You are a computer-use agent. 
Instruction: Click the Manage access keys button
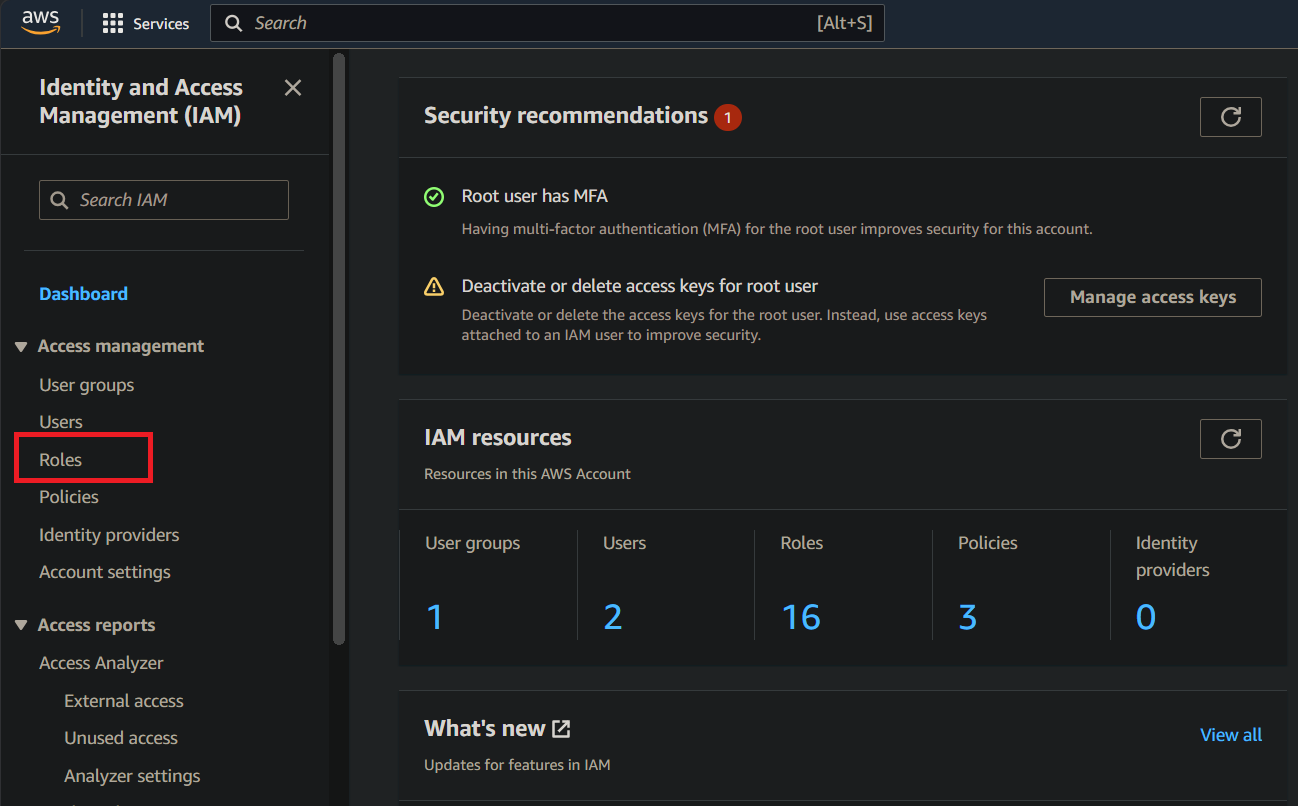pos(1152,297)
